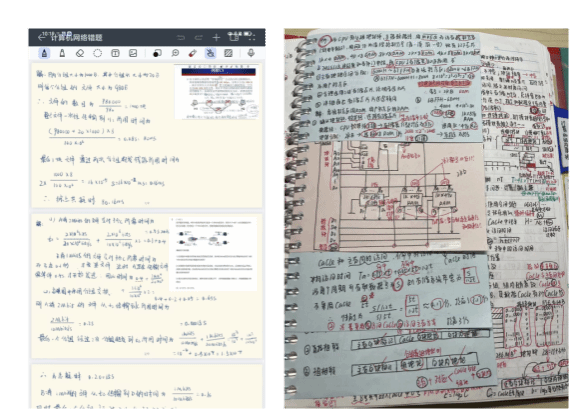This screenshot has height=418, width=578.
Task: Open the more options grid menu
Action: coord(252,37)
